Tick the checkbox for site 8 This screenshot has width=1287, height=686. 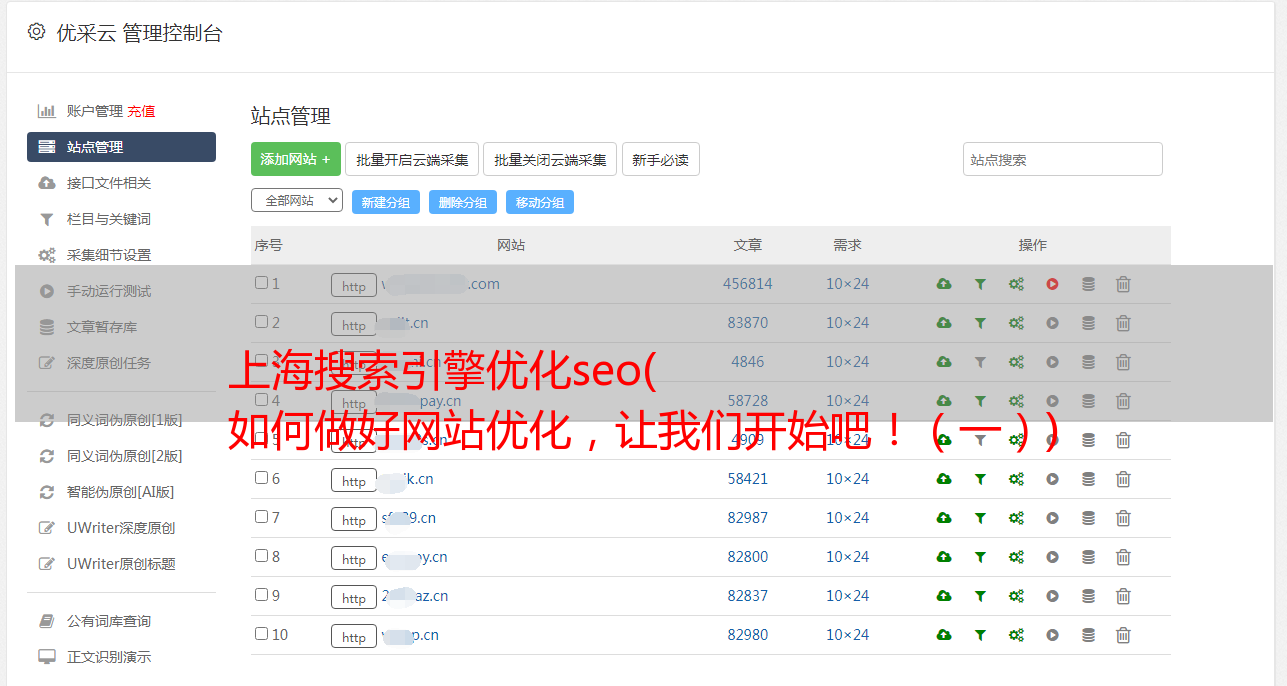[x=261, y=556]
